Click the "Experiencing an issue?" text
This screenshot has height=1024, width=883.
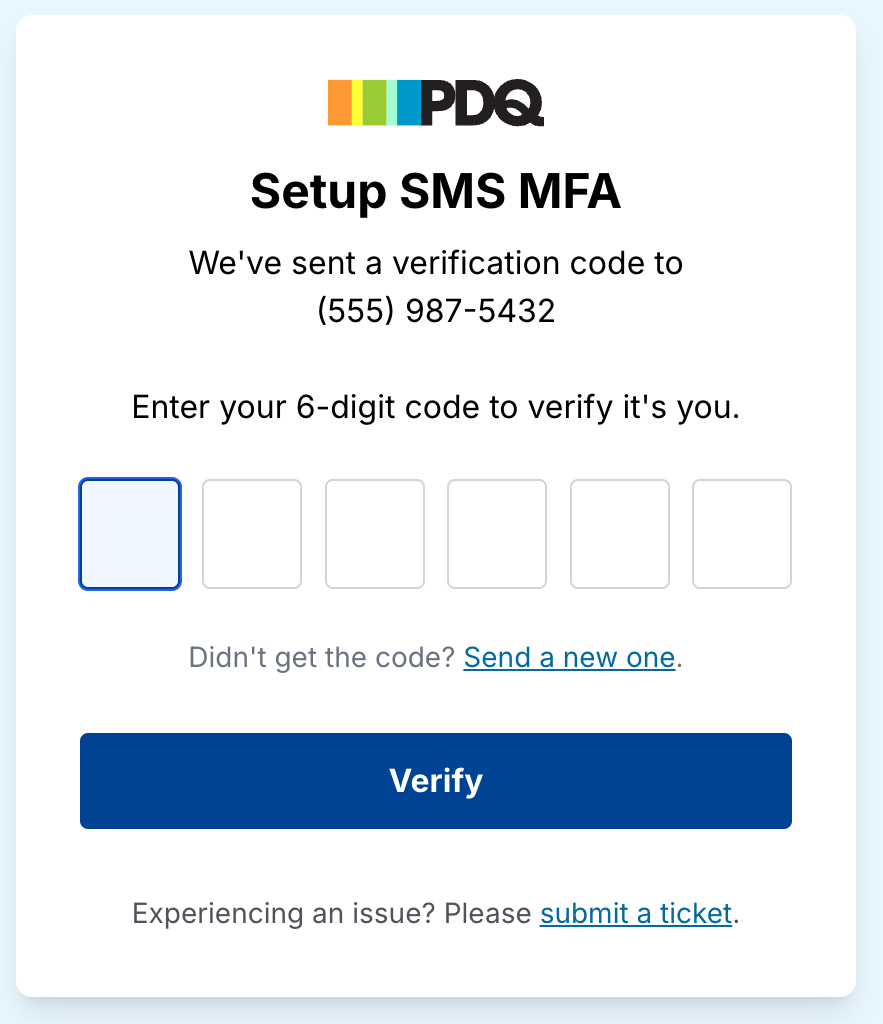283,914
